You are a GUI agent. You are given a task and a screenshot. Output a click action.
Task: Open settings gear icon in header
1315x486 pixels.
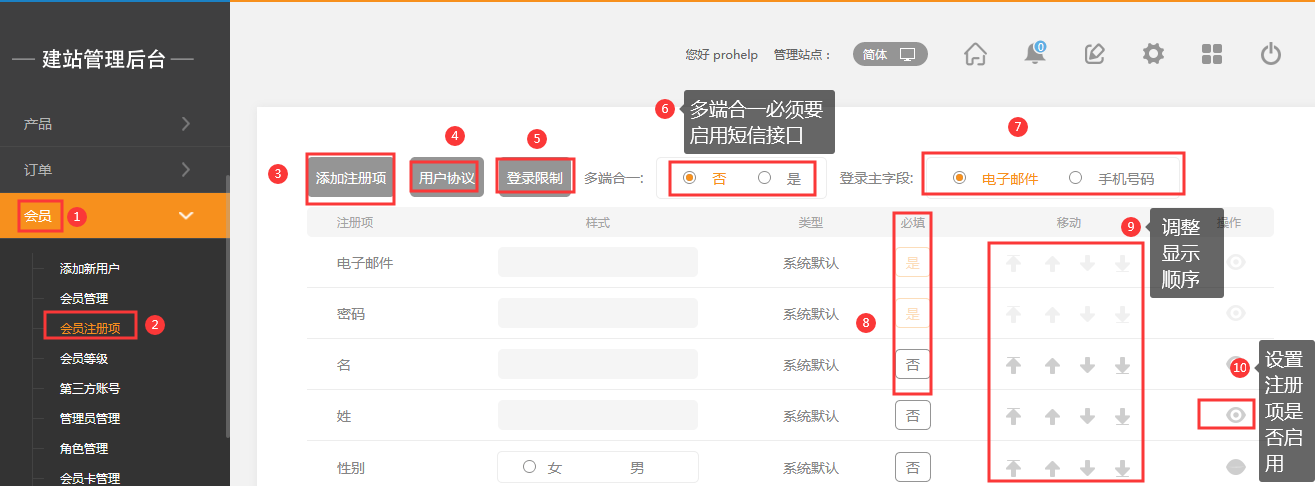tap(1153, 54)
